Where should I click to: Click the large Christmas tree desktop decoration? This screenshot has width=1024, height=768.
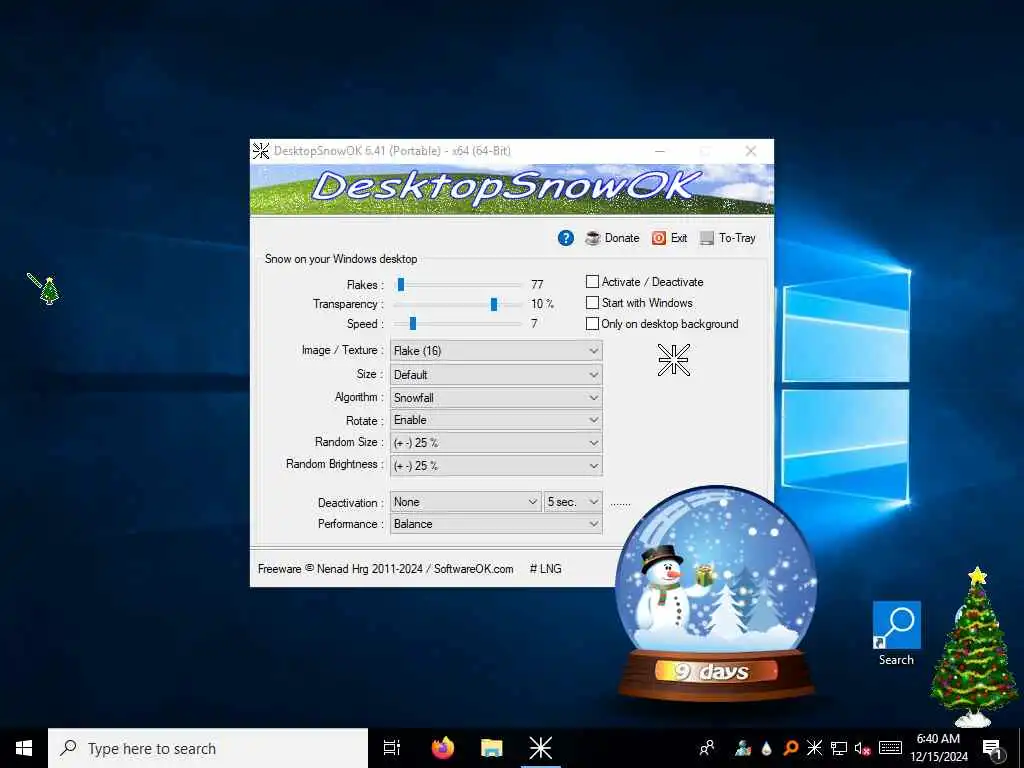[x=974, y=647]
